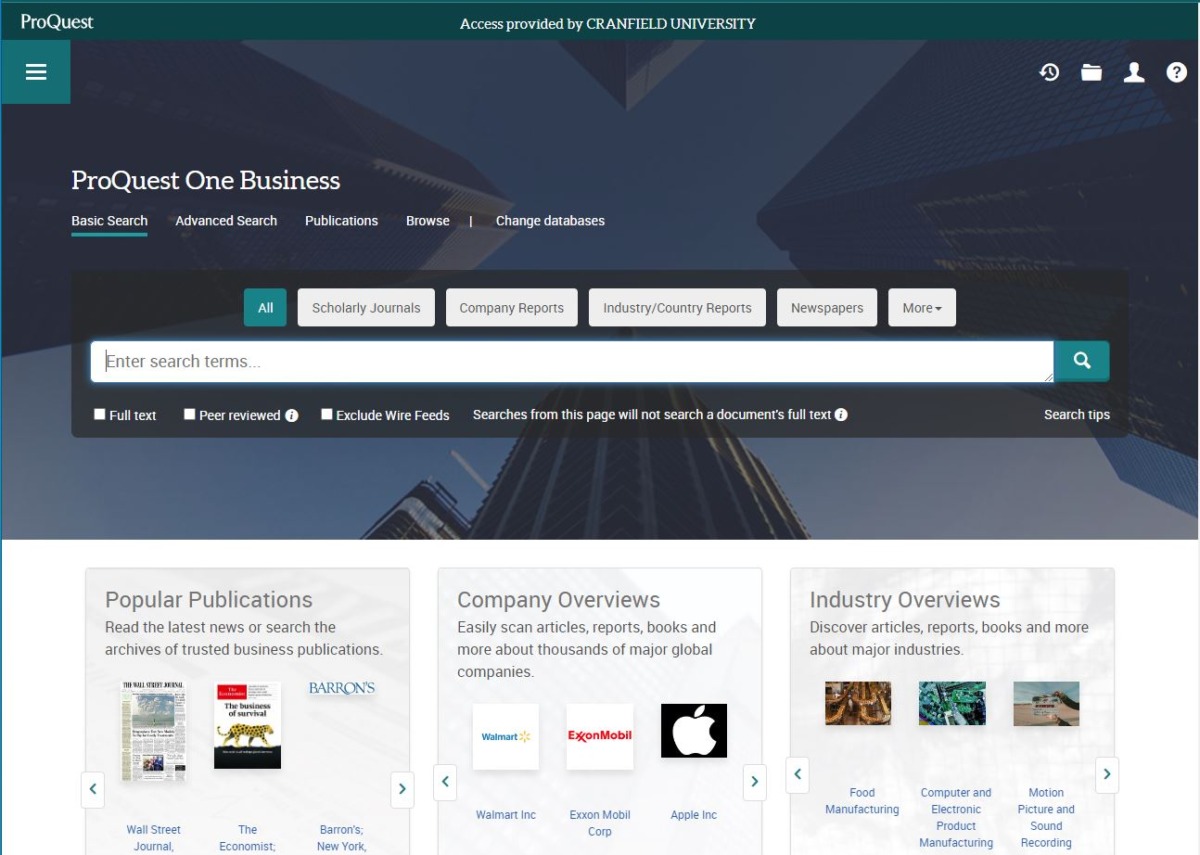Enable the Peer reviewed filter
This screenshot has width=1200, height=855.
[189, 413]
